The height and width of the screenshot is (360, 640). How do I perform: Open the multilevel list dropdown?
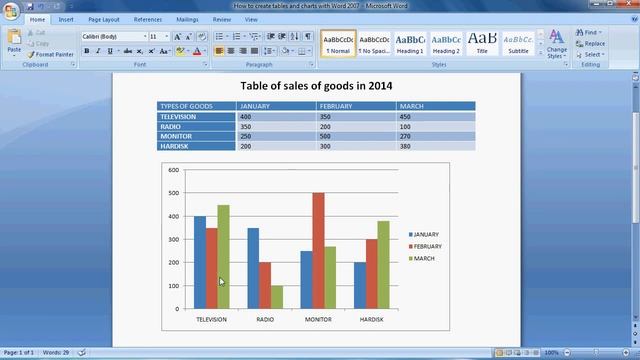[x=255, y=37]
